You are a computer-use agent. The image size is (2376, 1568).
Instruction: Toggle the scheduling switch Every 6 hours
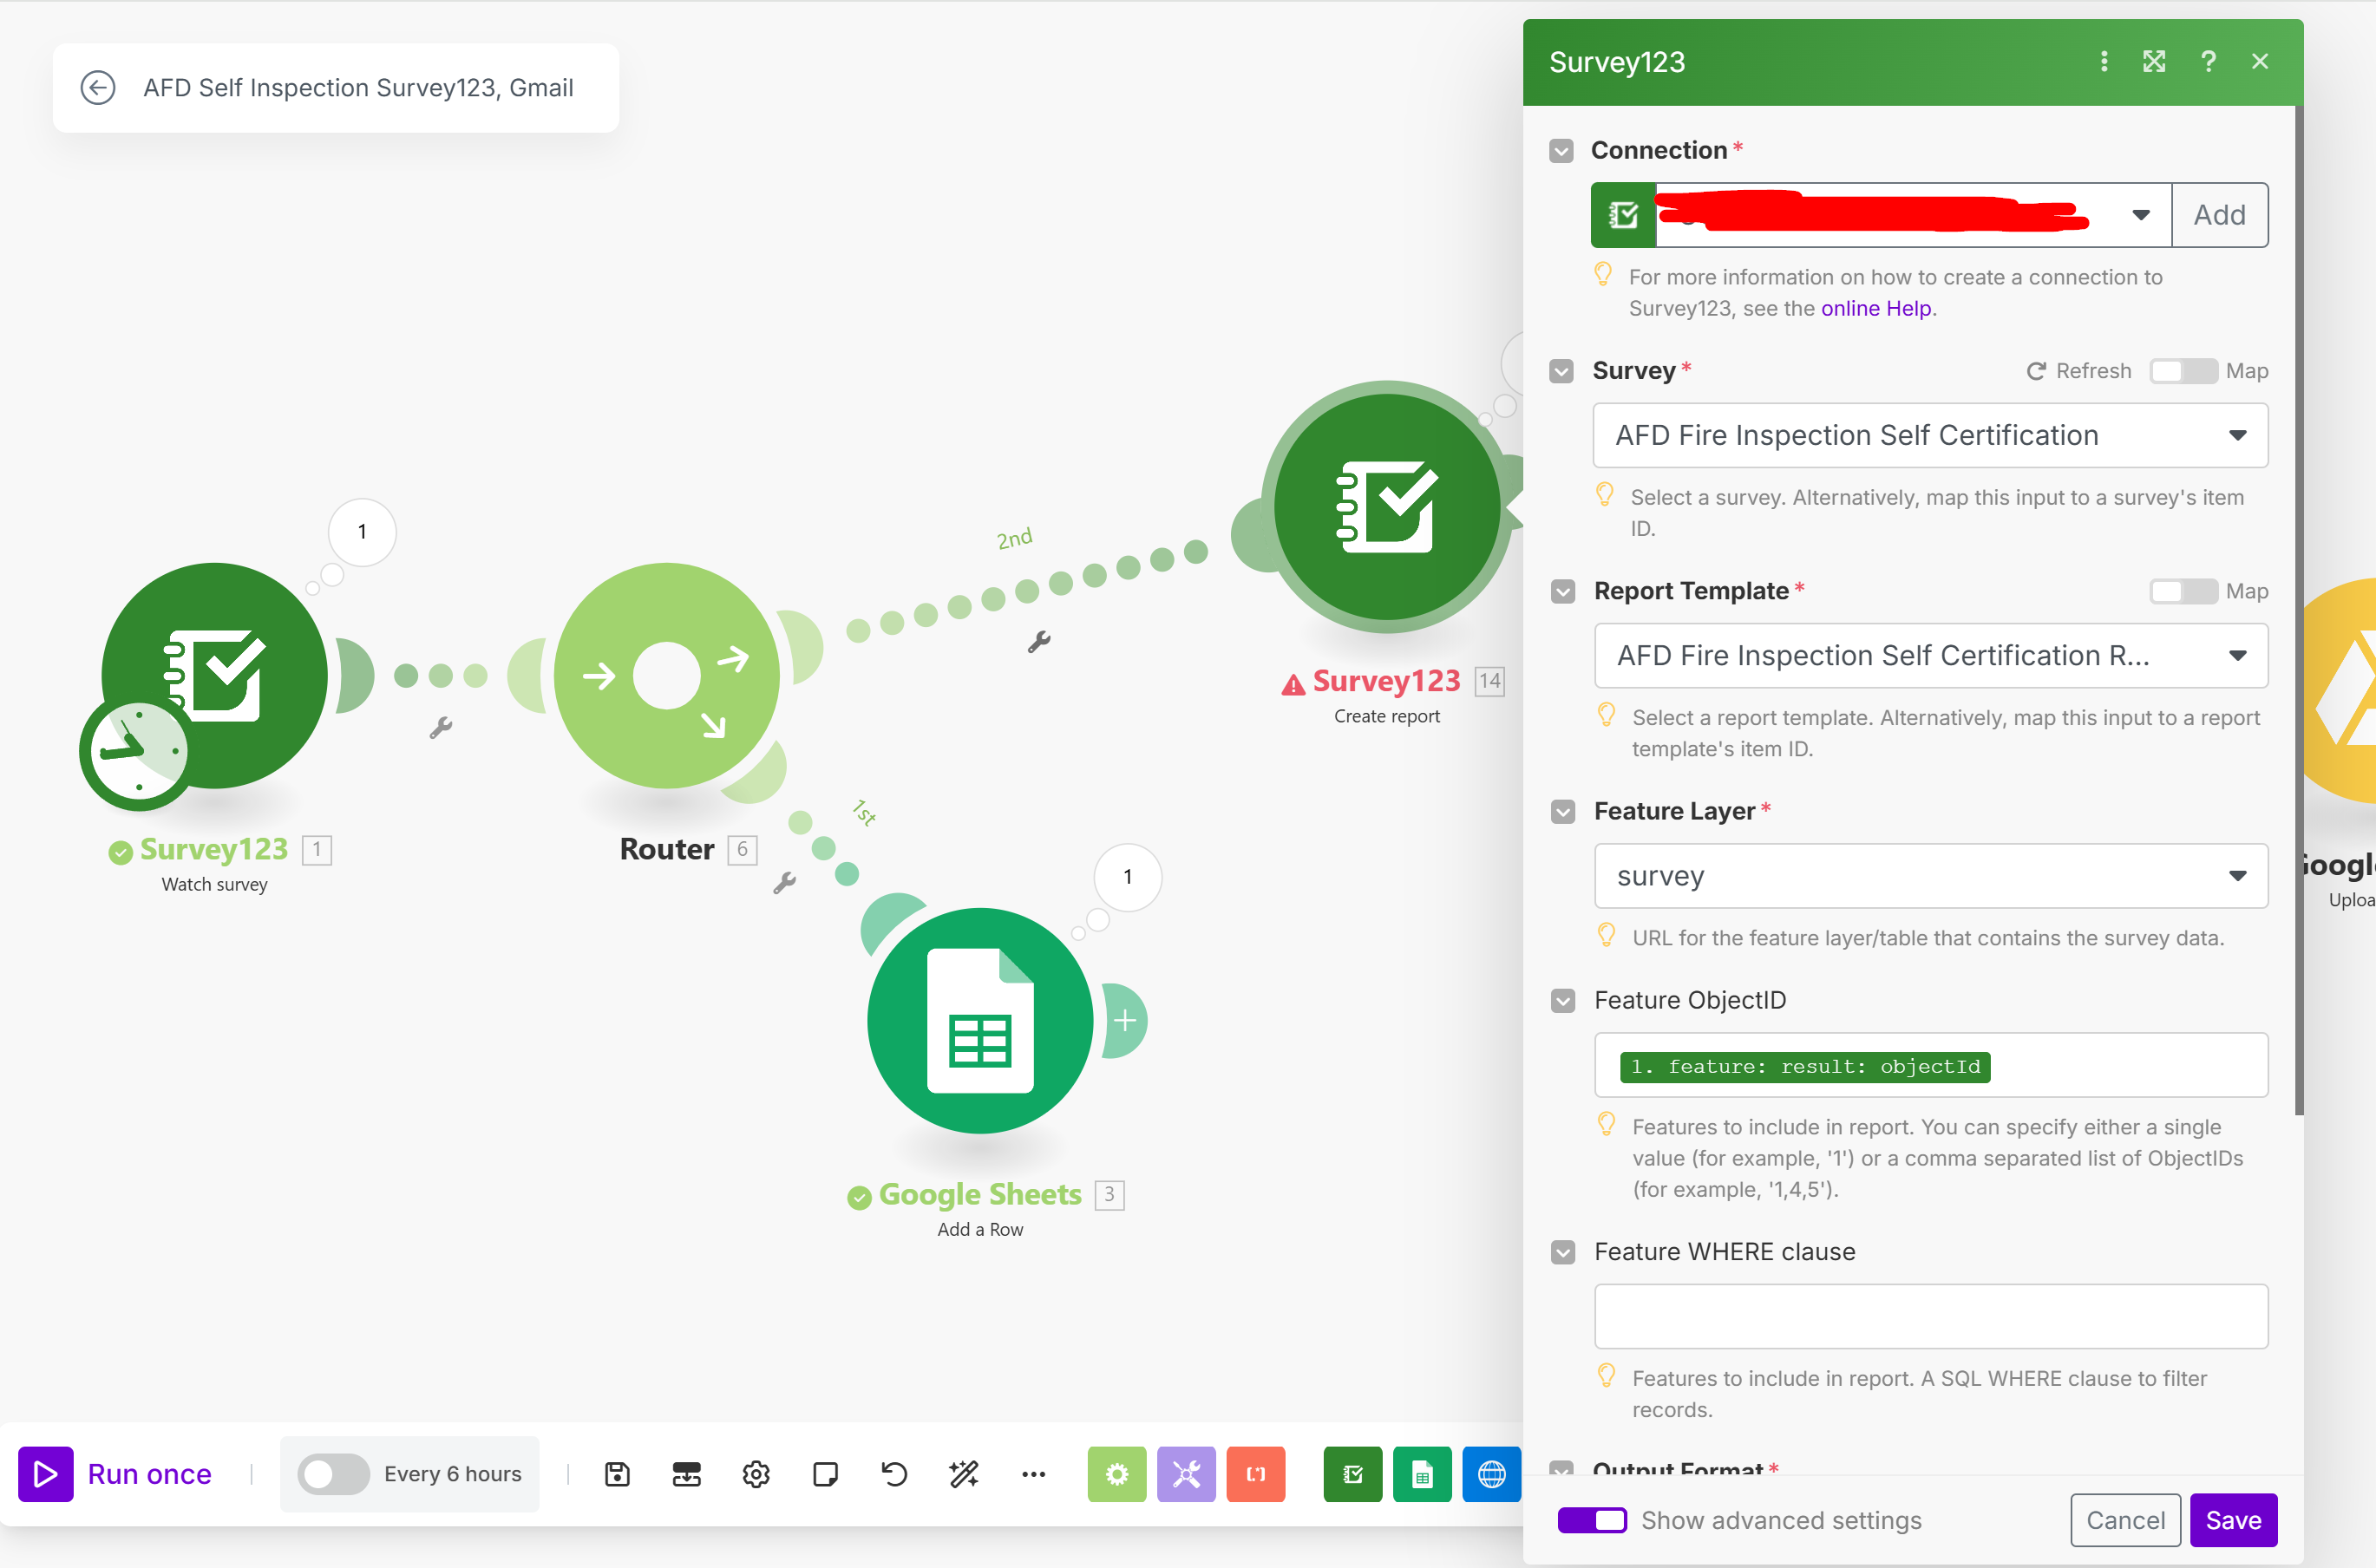pos(334,1474)
